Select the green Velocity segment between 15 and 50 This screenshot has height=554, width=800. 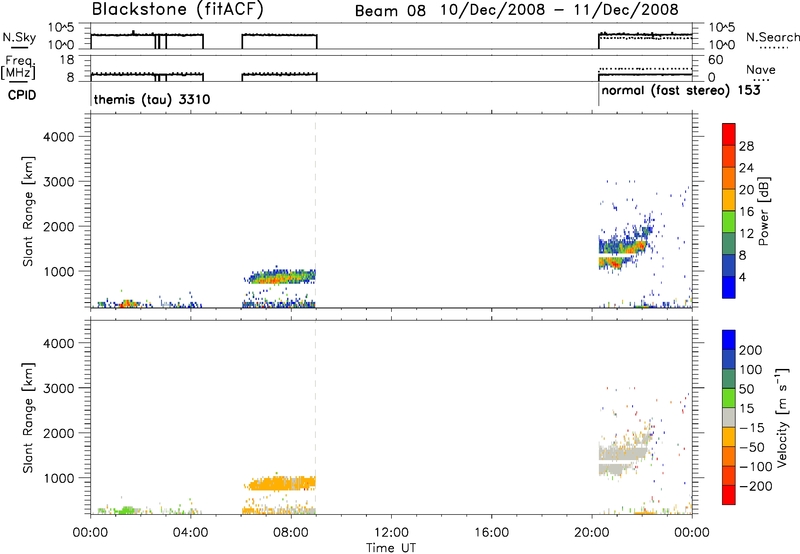coord(729,398)
